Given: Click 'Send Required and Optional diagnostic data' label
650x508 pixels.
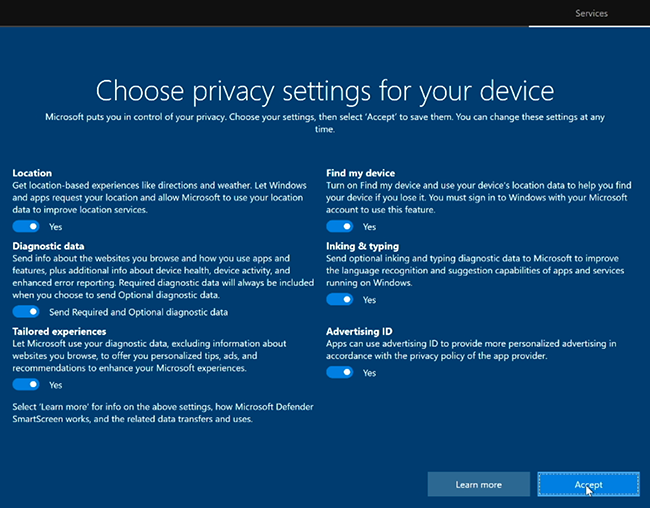Looking at the screenshot, I should point(138,312).
